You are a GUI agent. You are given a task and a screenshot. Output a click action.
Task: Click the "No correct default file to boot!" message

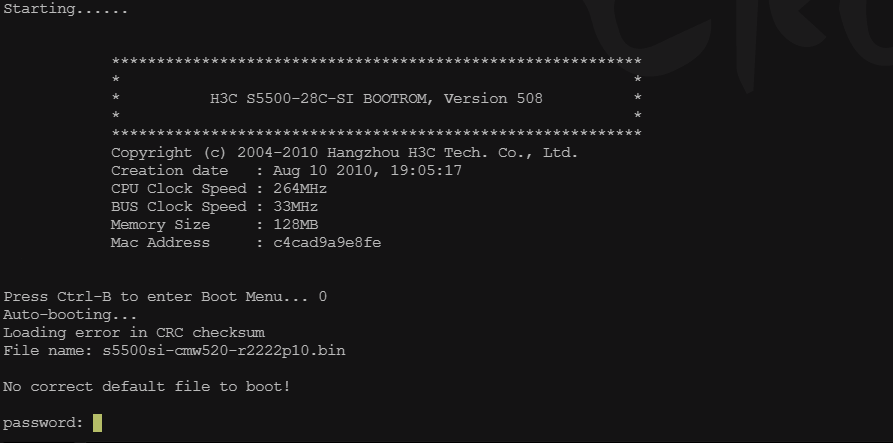coord(146,387)
